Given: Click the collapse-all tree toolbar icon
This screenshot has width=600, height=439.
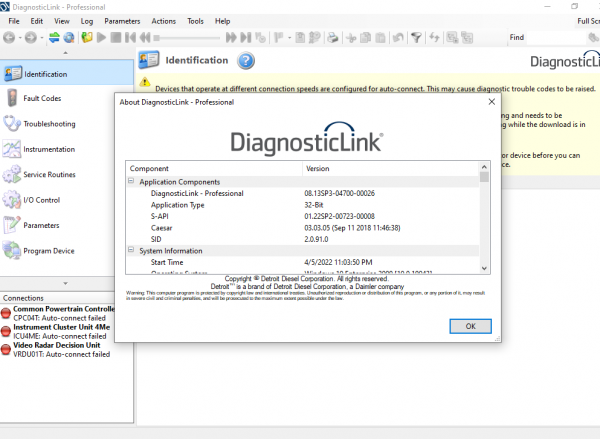Looking at the screenshot, I should point(467,38).
